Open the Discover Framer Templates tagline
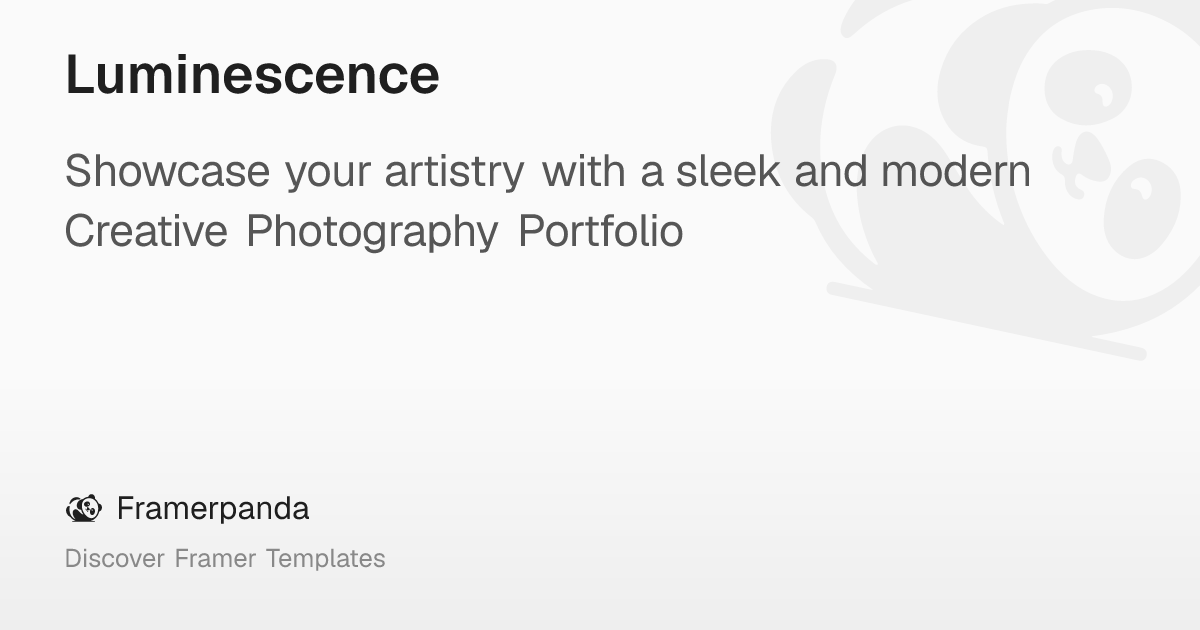The width and height of the screenshot is (1200, 630). [225, 558]
